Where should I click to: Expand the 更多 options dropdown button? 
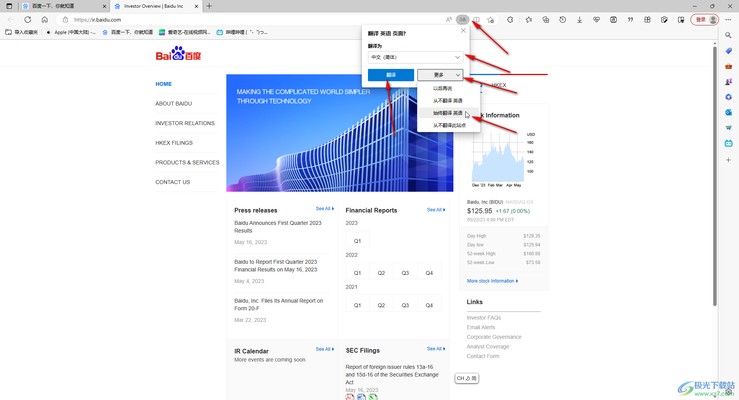(441, 75)
